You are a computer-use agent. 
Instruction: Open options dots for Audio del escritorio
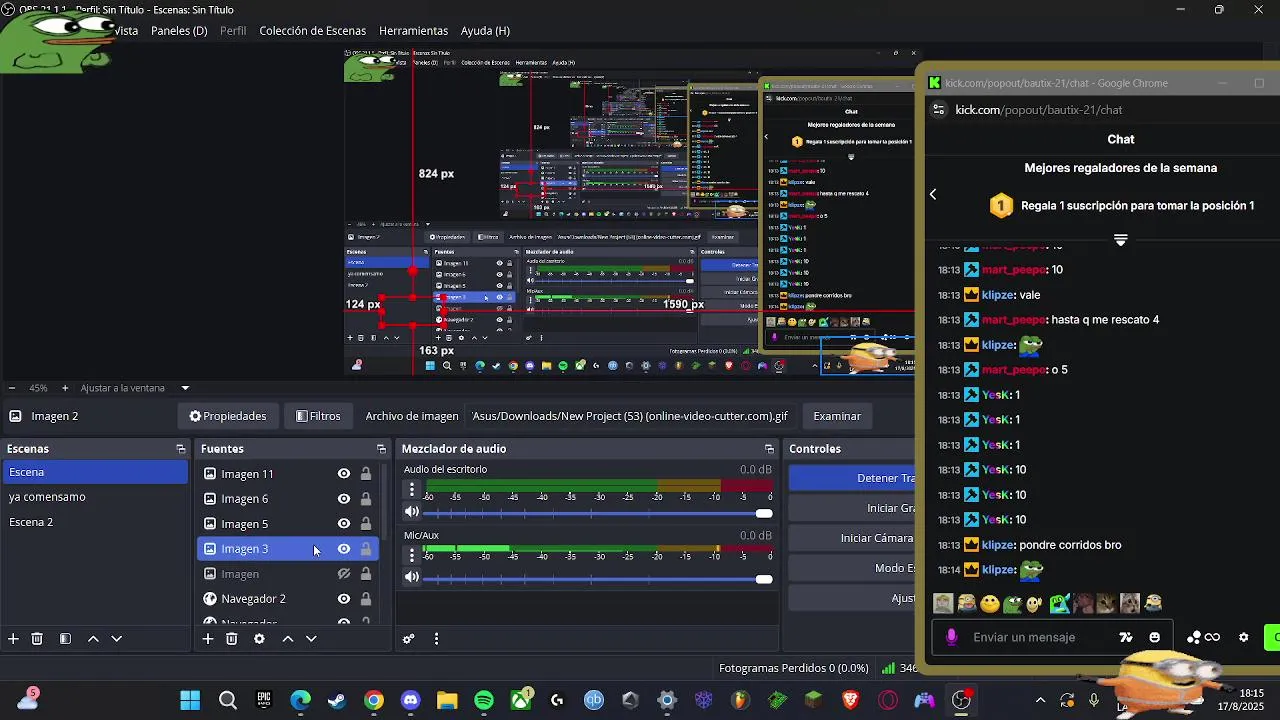(x=411, y=489)
